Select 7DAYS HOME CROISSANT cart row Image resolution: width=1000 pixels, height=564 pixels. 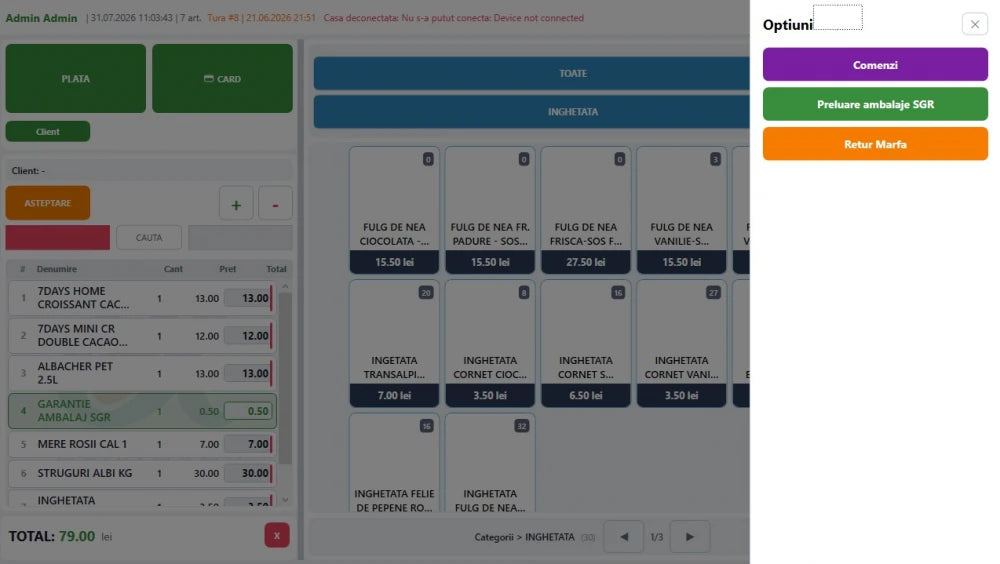click(142, 298)
